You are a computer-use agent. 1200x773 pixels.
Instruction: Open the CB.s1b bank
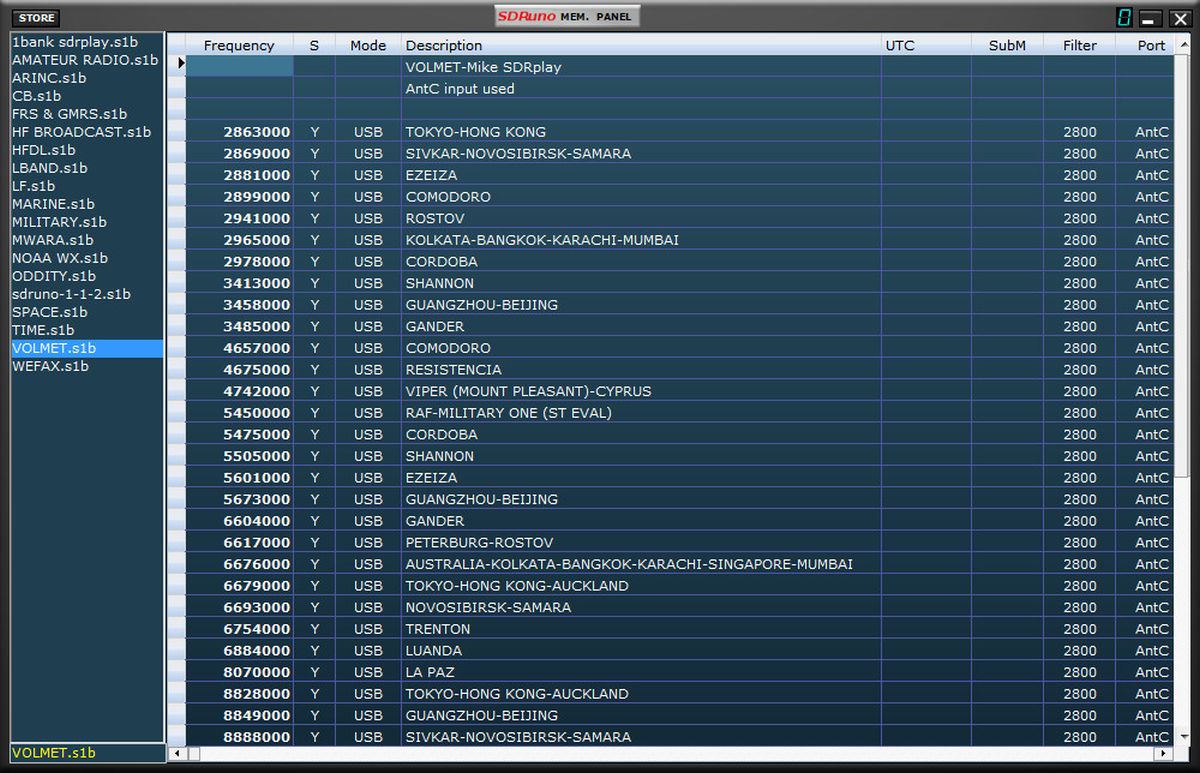pos(36,96)
